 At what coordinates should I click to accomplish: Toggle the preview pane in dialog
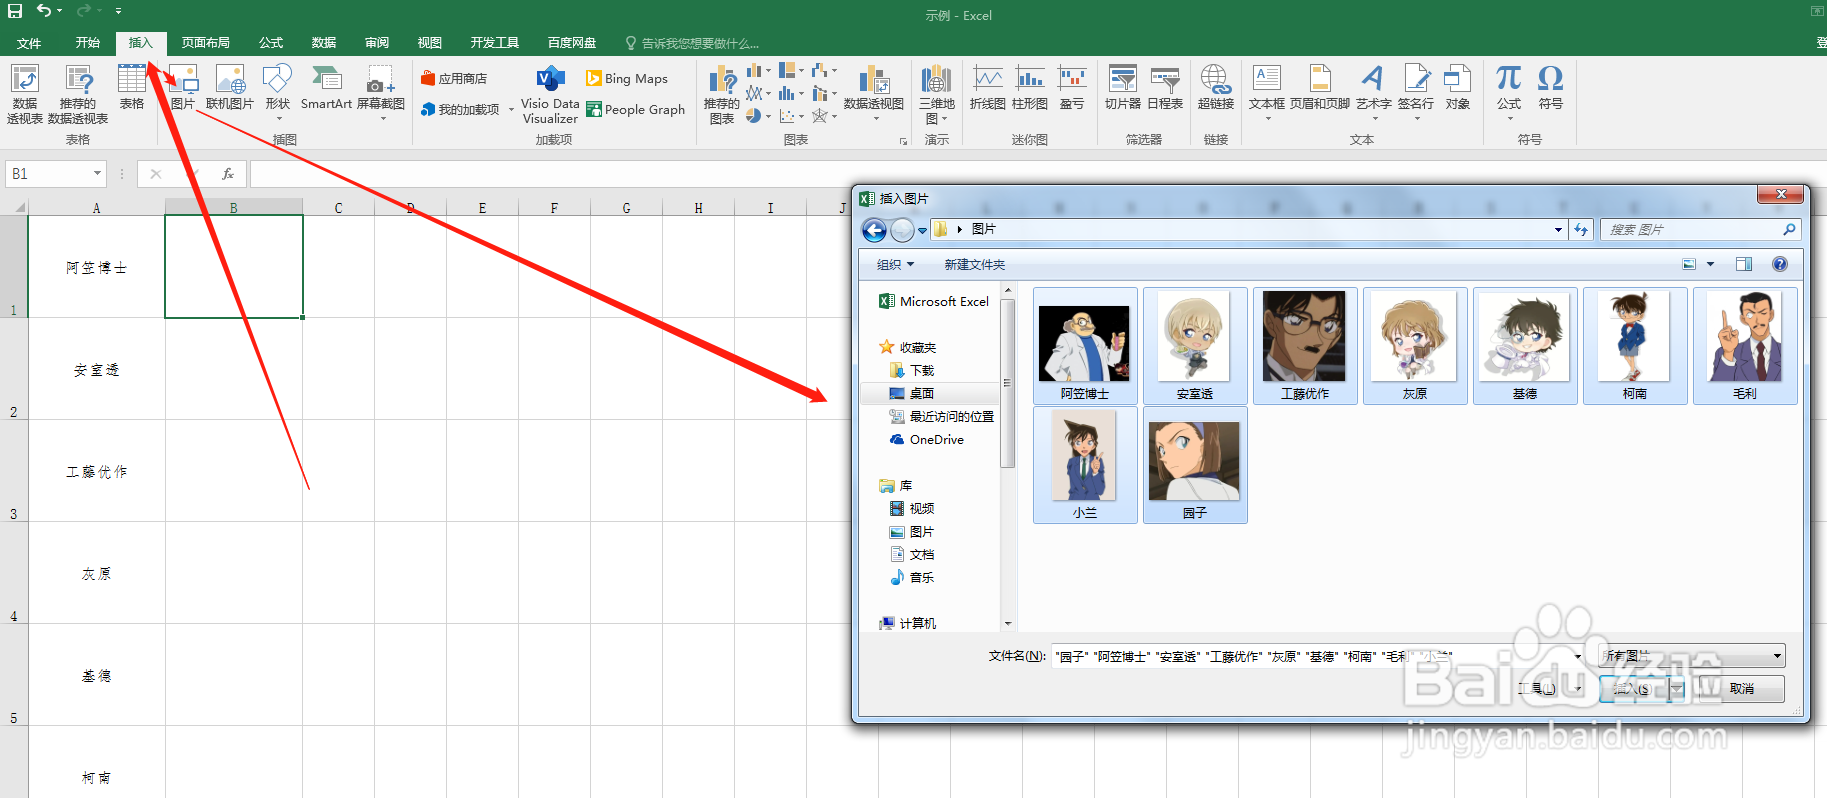pos(1744,264)
